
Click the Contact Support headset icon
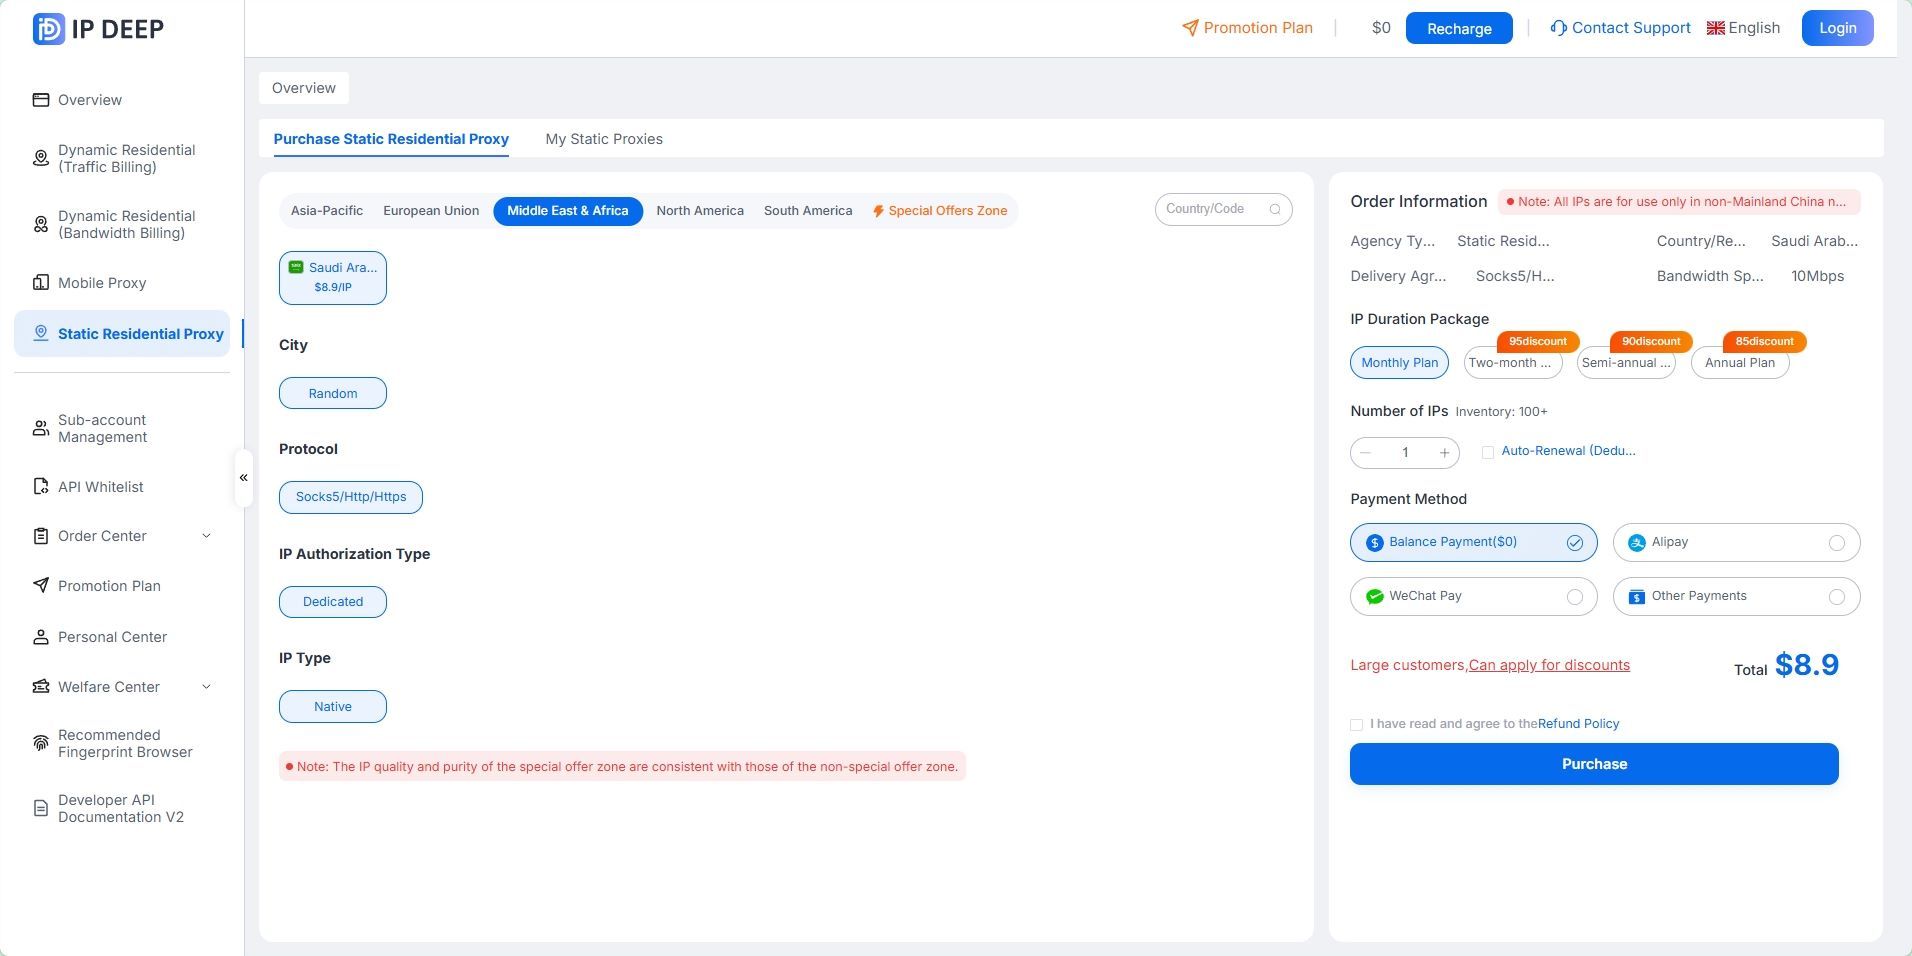1558,28
